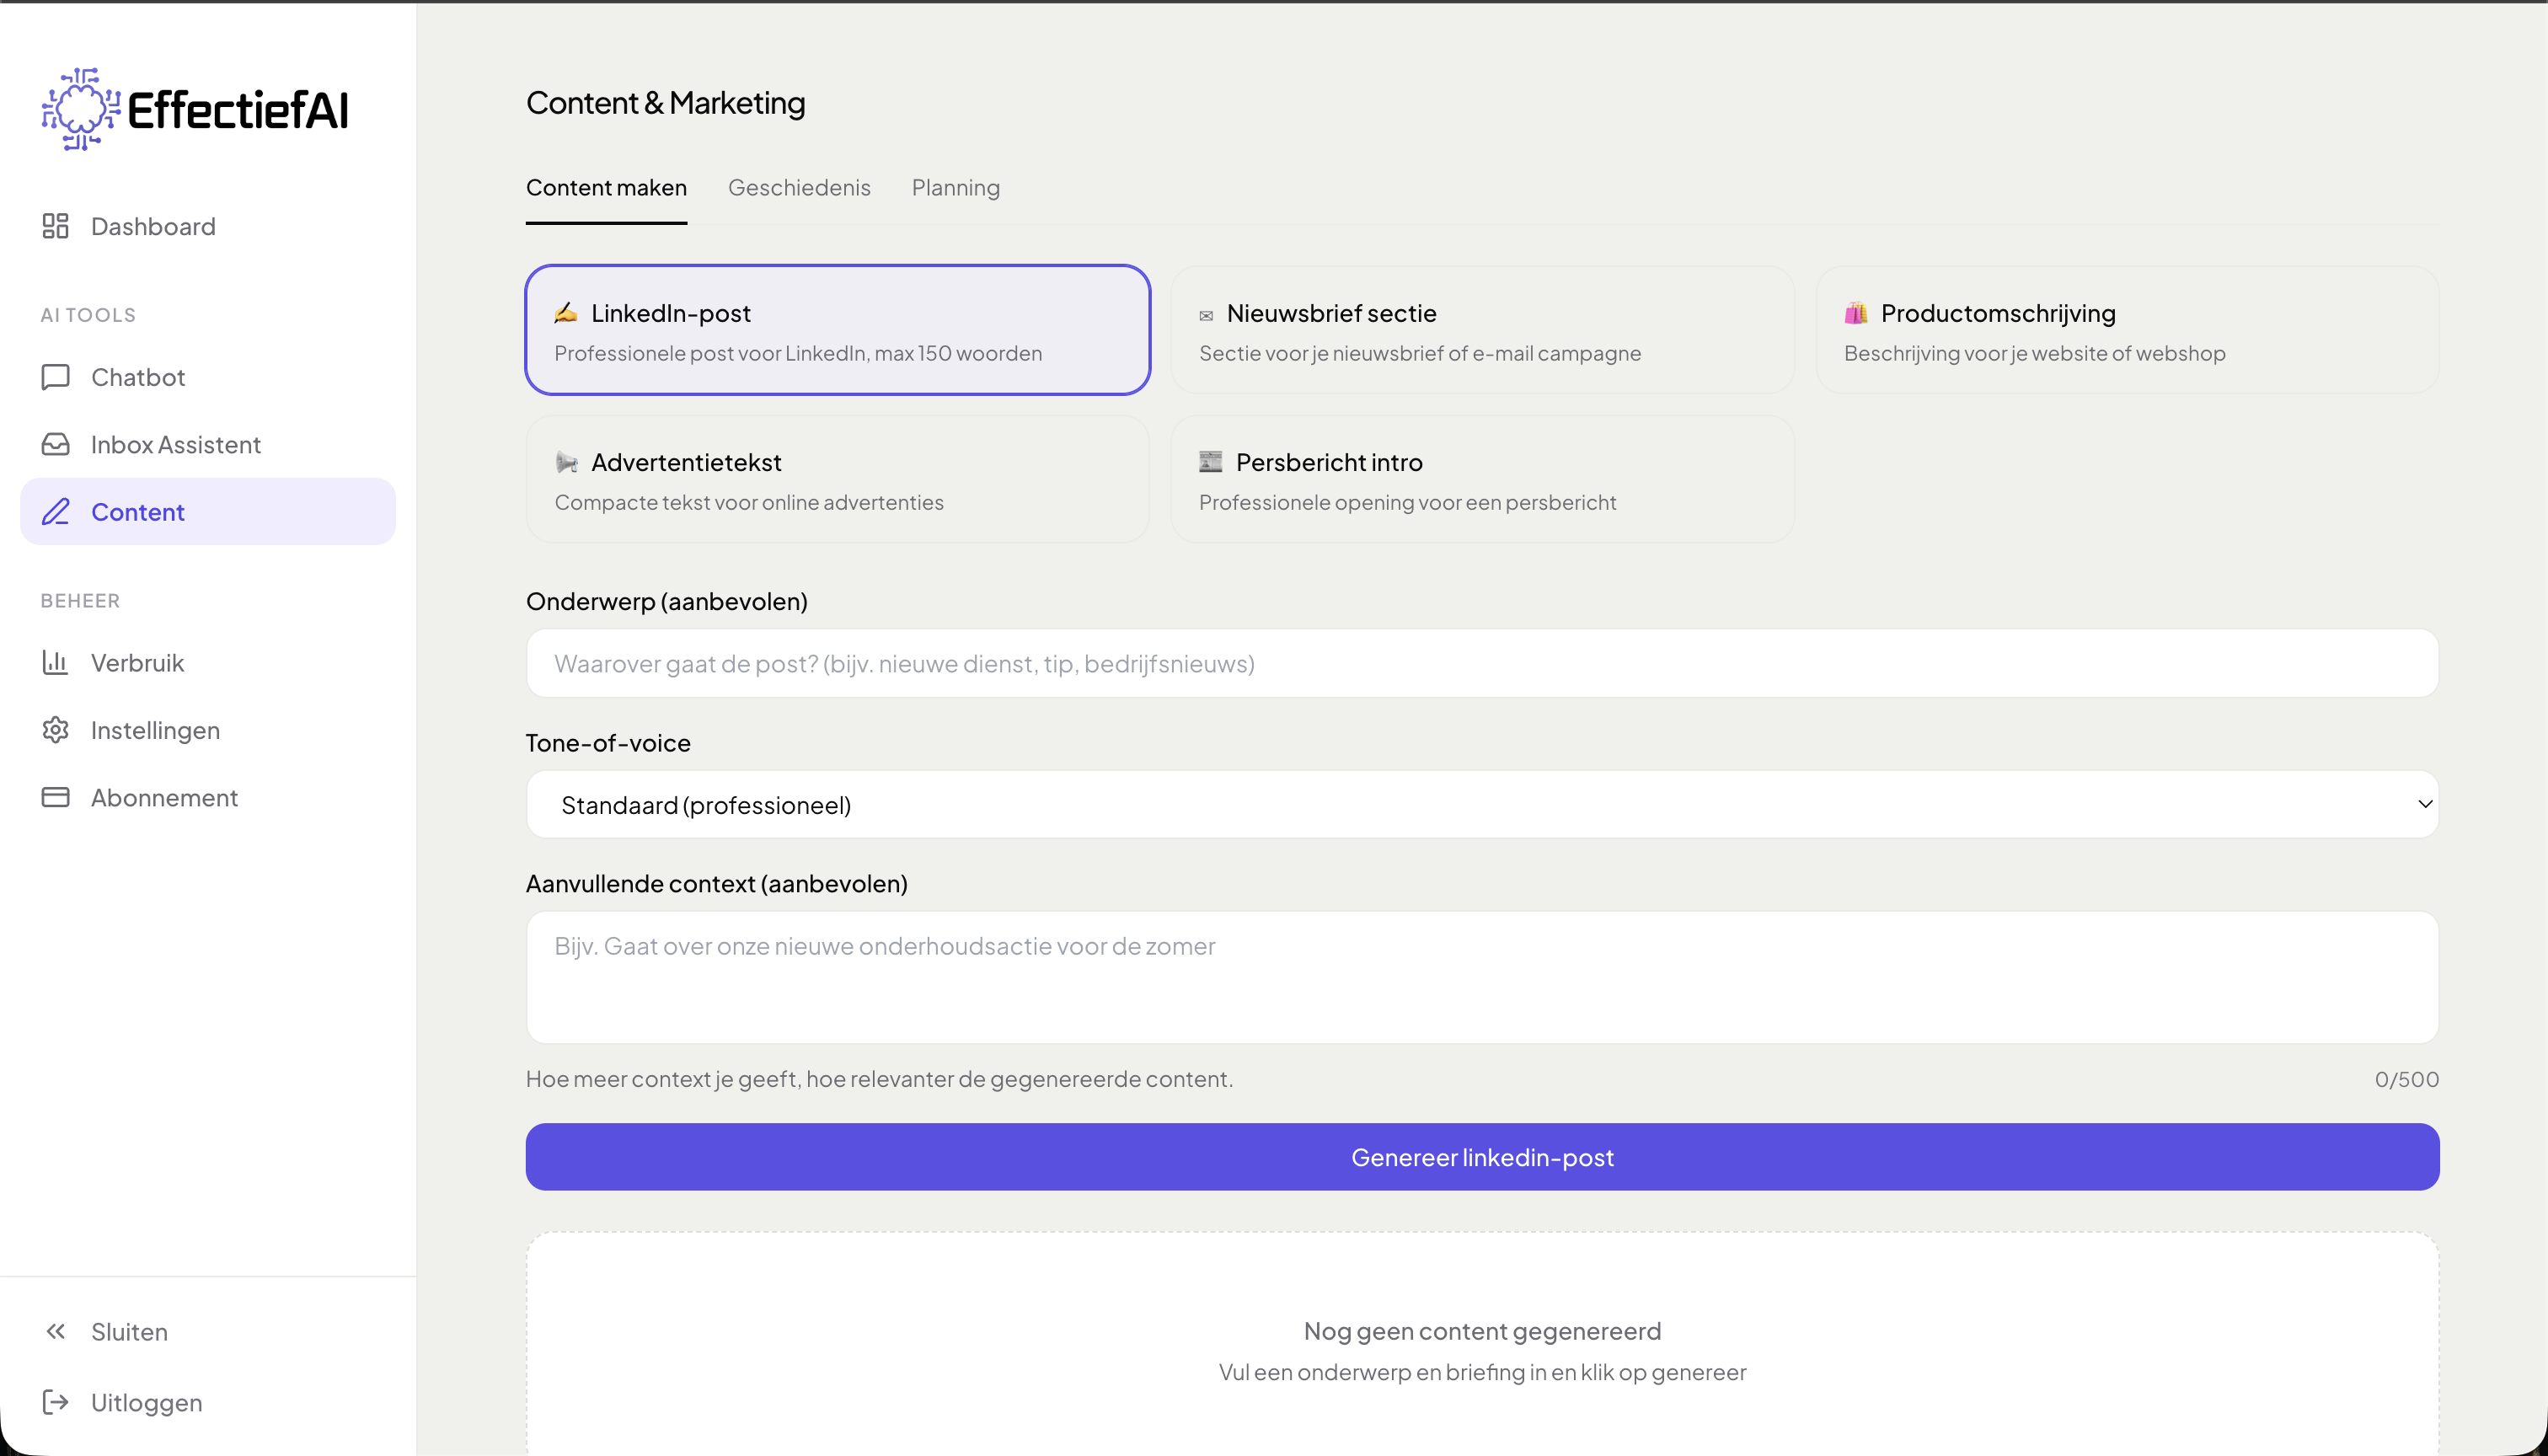This screenshot has width=2548, height=1456.
Task: Switch to the Planning tab
Action: pyautogui.click(x=955, y=188)
